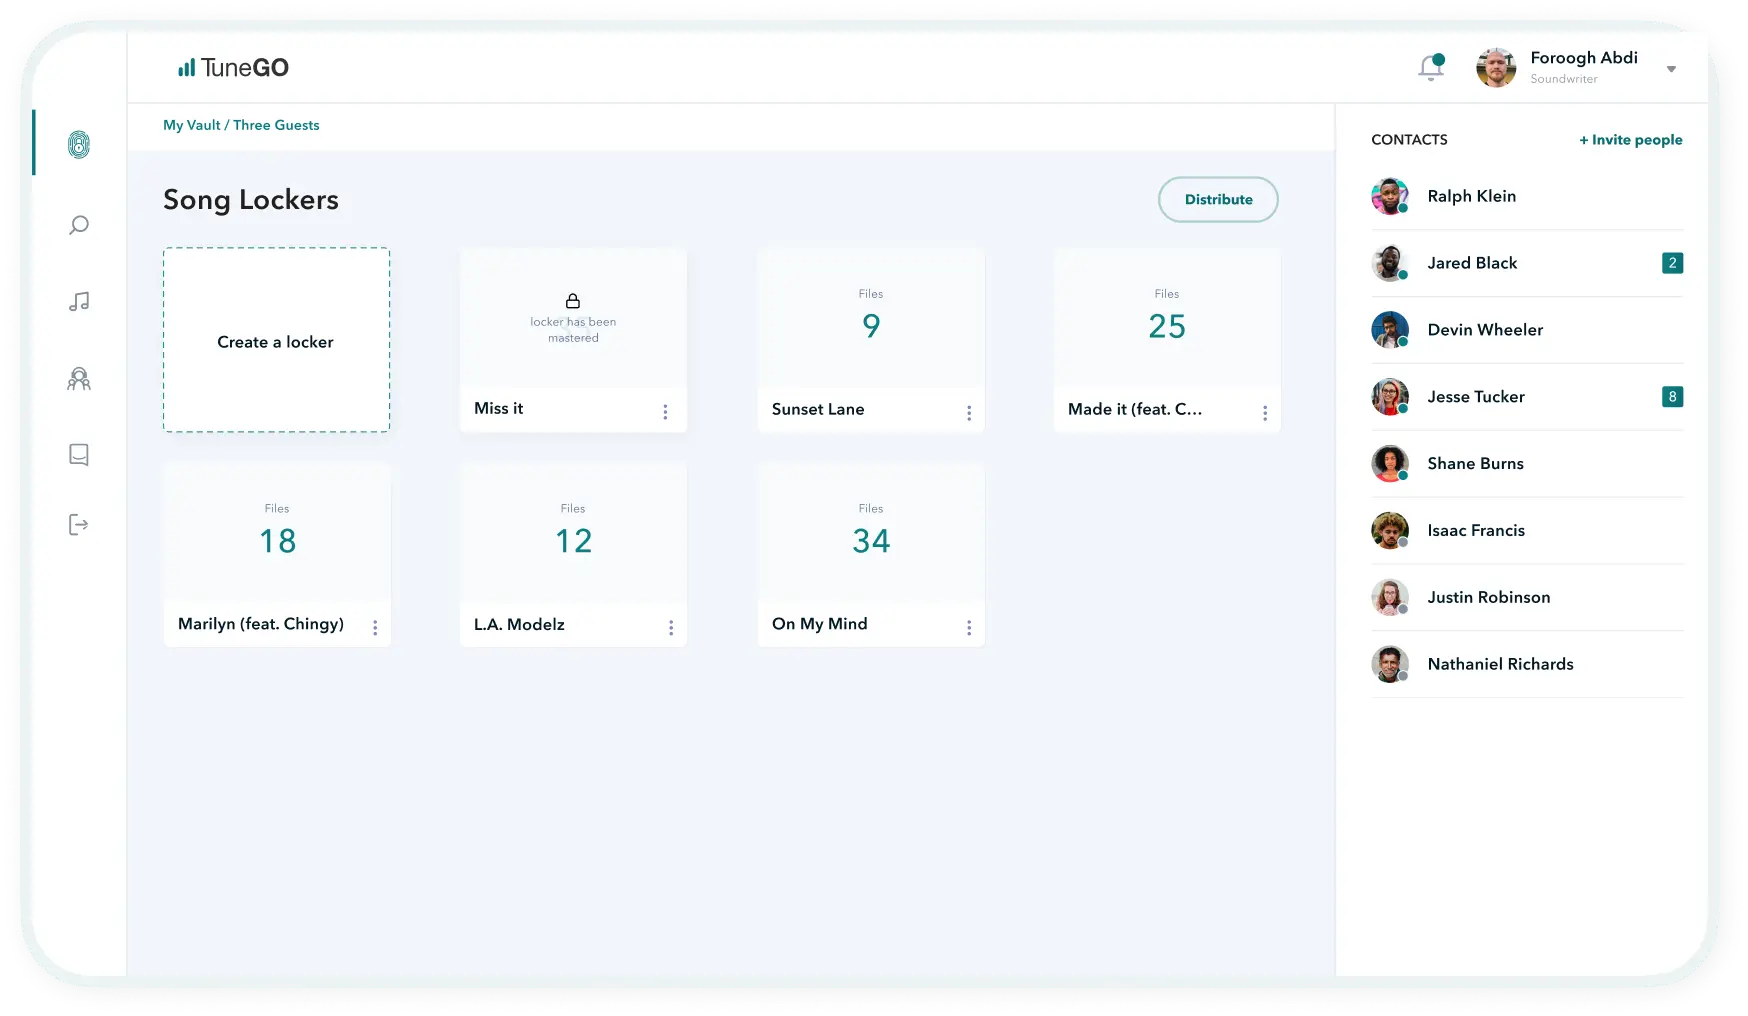Select the Search icon in the sidebar

[78, 225]
